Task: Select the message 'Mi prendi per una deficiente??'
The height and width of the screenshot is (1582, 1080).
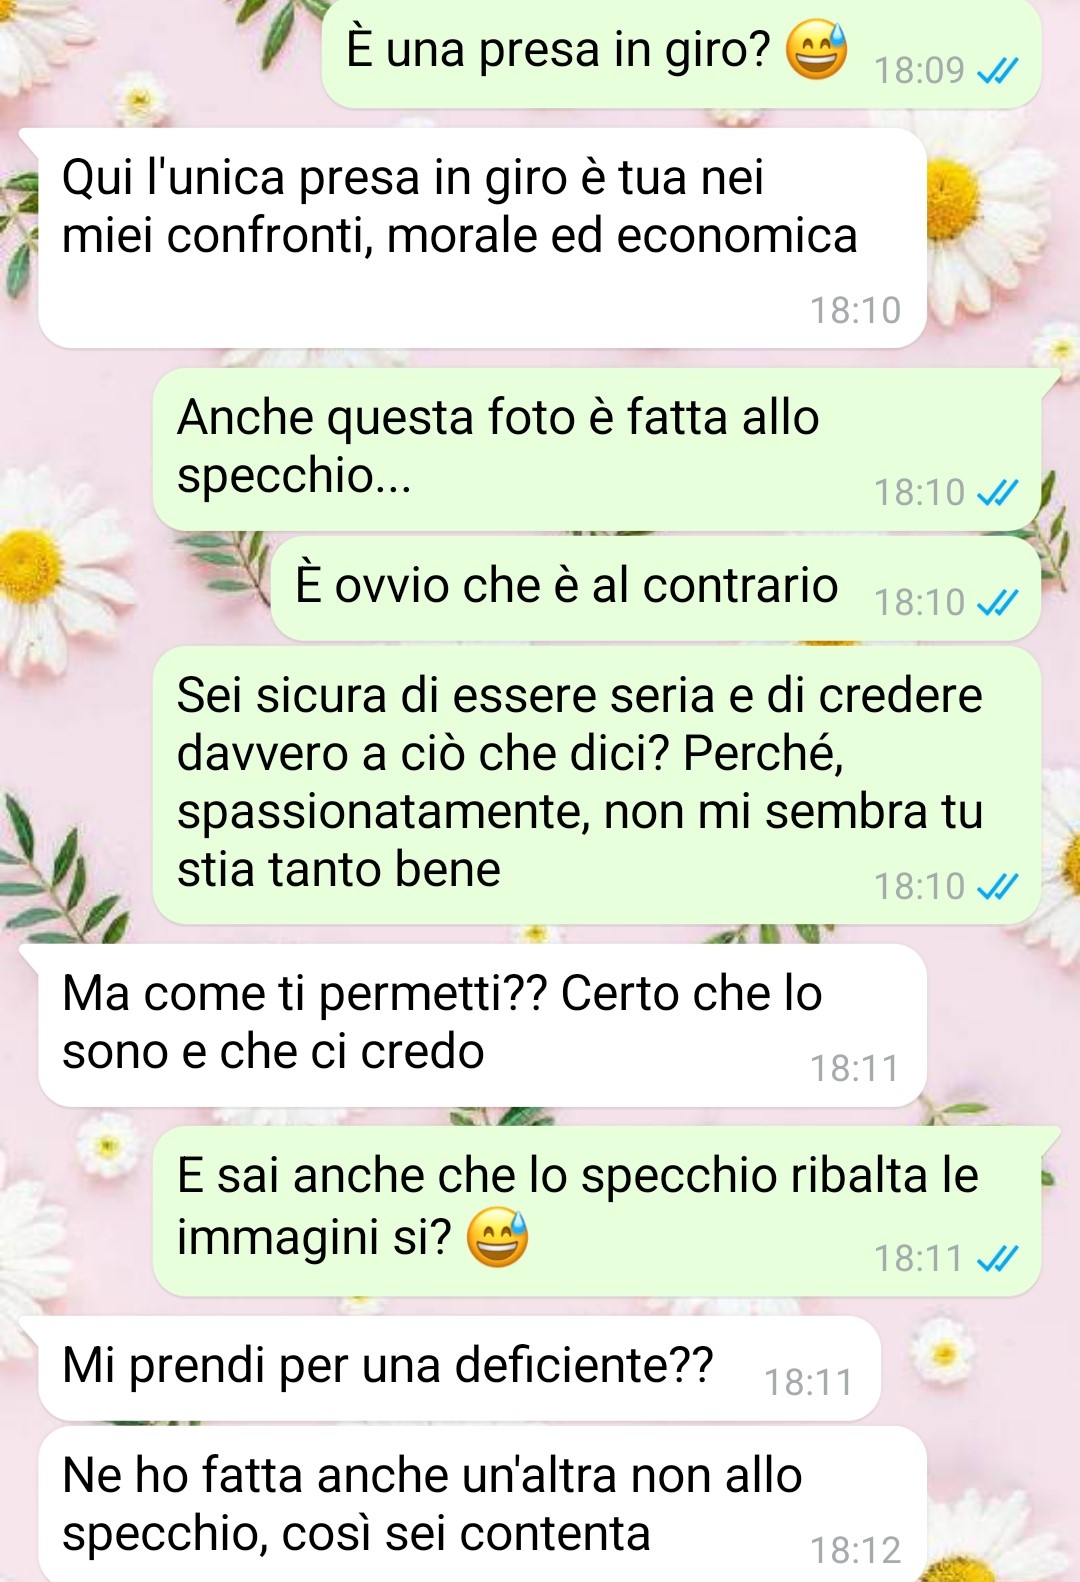Action: [x=459, y=1369]
